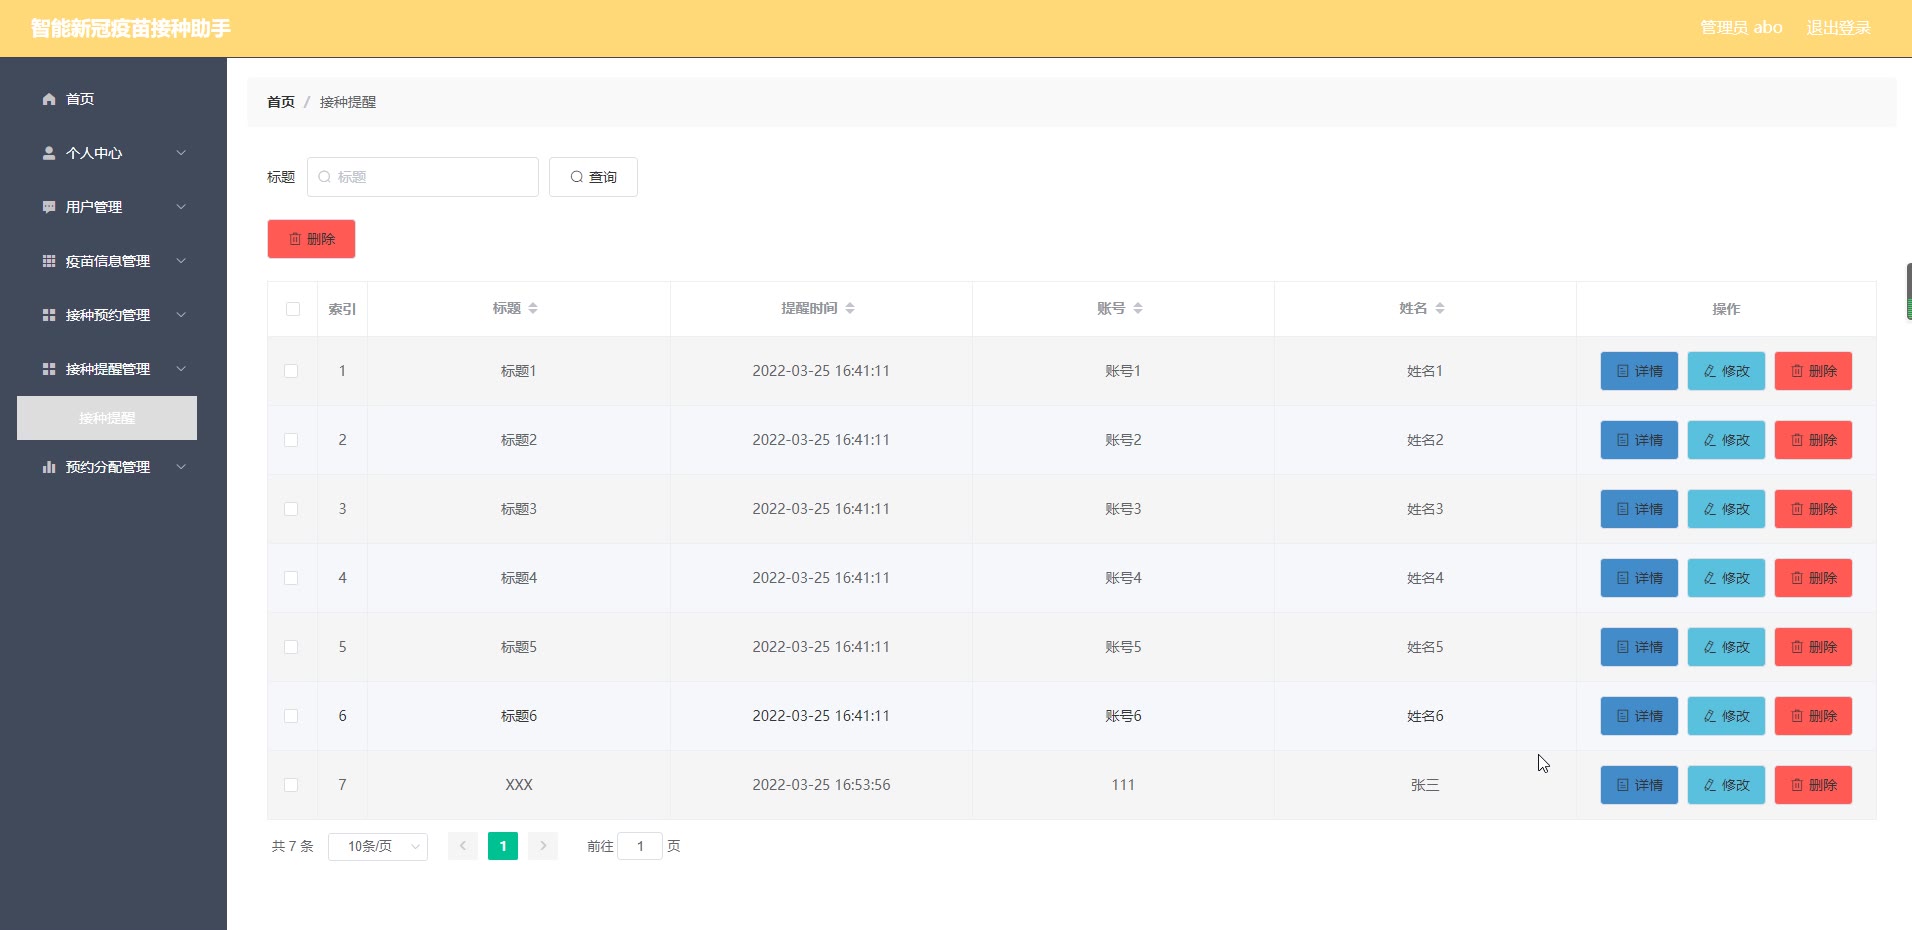This screenshot has height=930, width=1912.
Task: Tick the checkbox for row 标题1
Action: [291, 371]
